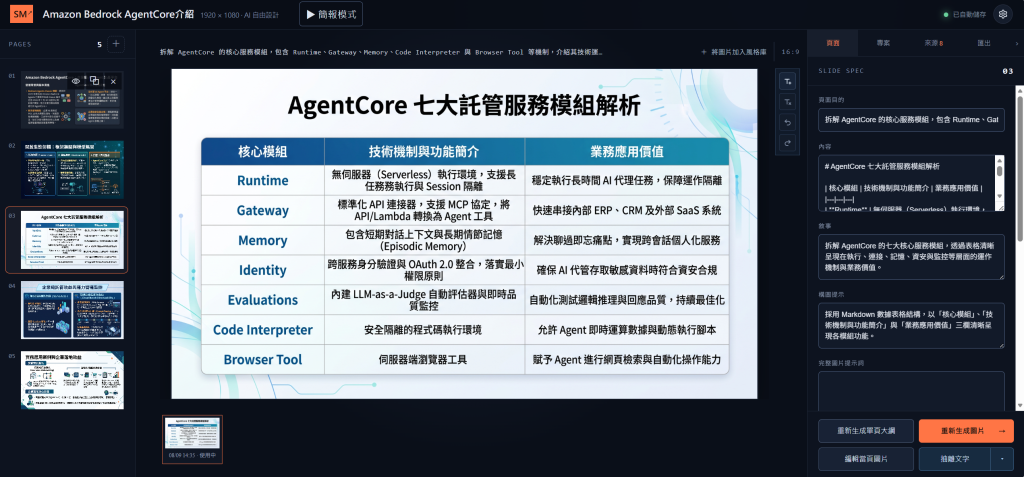Switch to the 專案 tab

[x=883, y=43]
